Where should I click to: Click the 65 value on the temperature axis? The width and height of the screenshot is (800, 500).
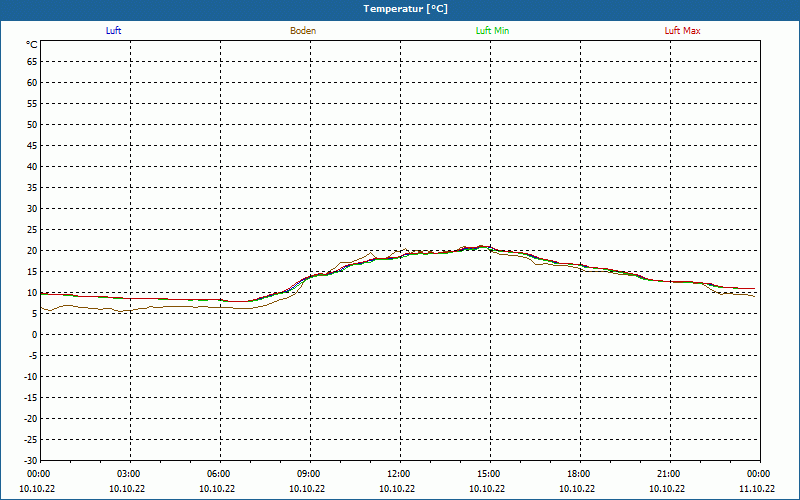[x=32, y=62]
